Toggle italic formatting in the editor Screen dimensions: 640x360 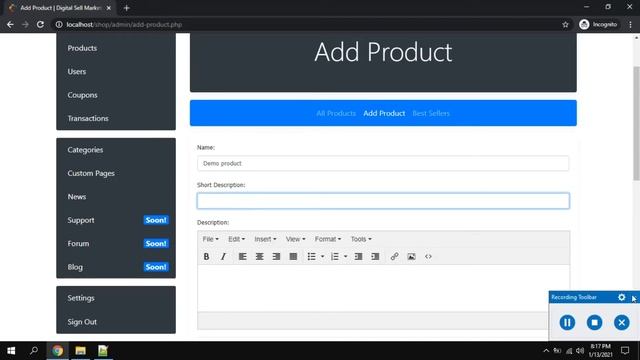coord(223,256)
